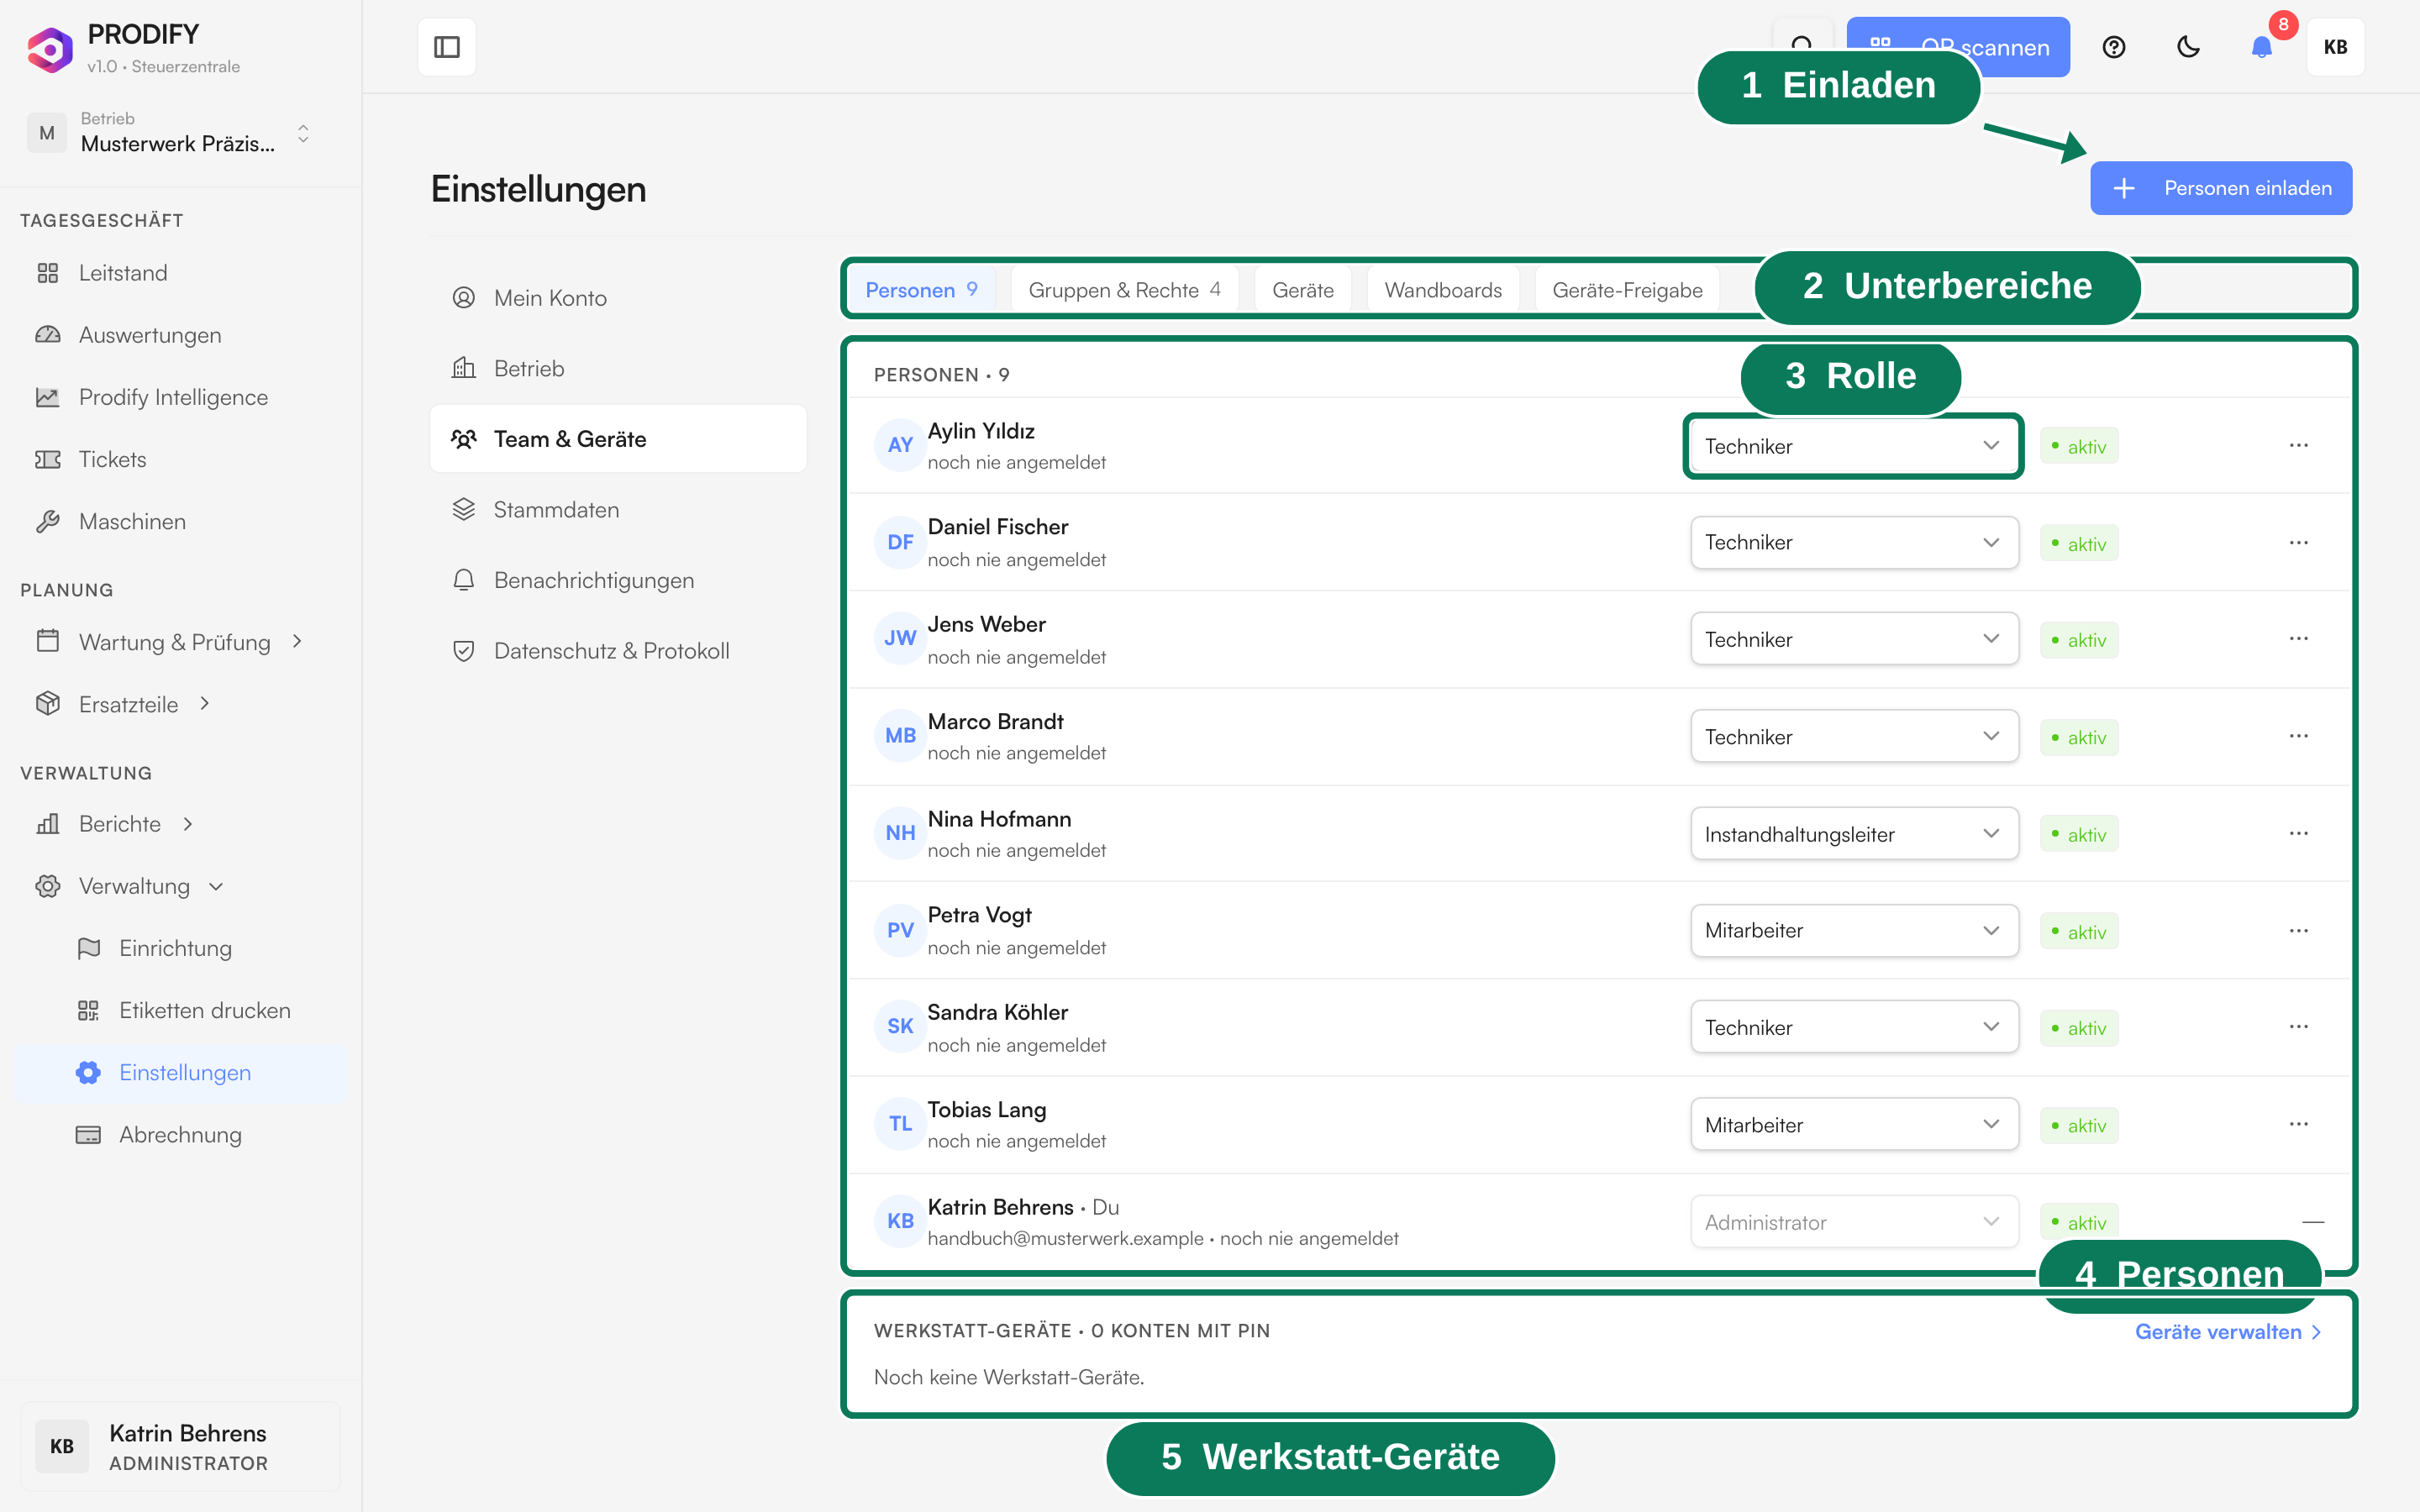Open Geräte verwalten link
The width and height of the screenshot is (2420, 1512).
coord(2228,1332)
